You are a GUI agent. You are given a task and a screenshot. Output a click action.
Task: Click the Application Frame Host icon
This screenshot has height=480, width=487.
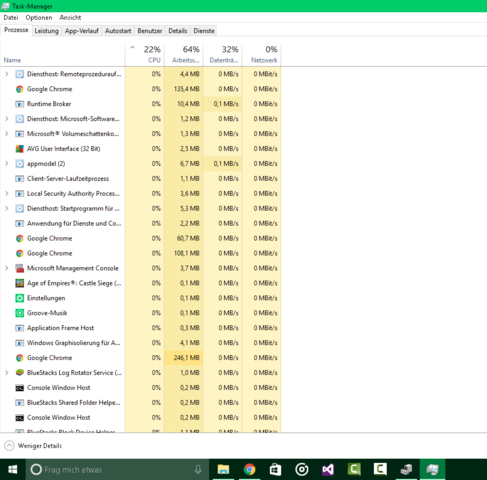(20, 328)
